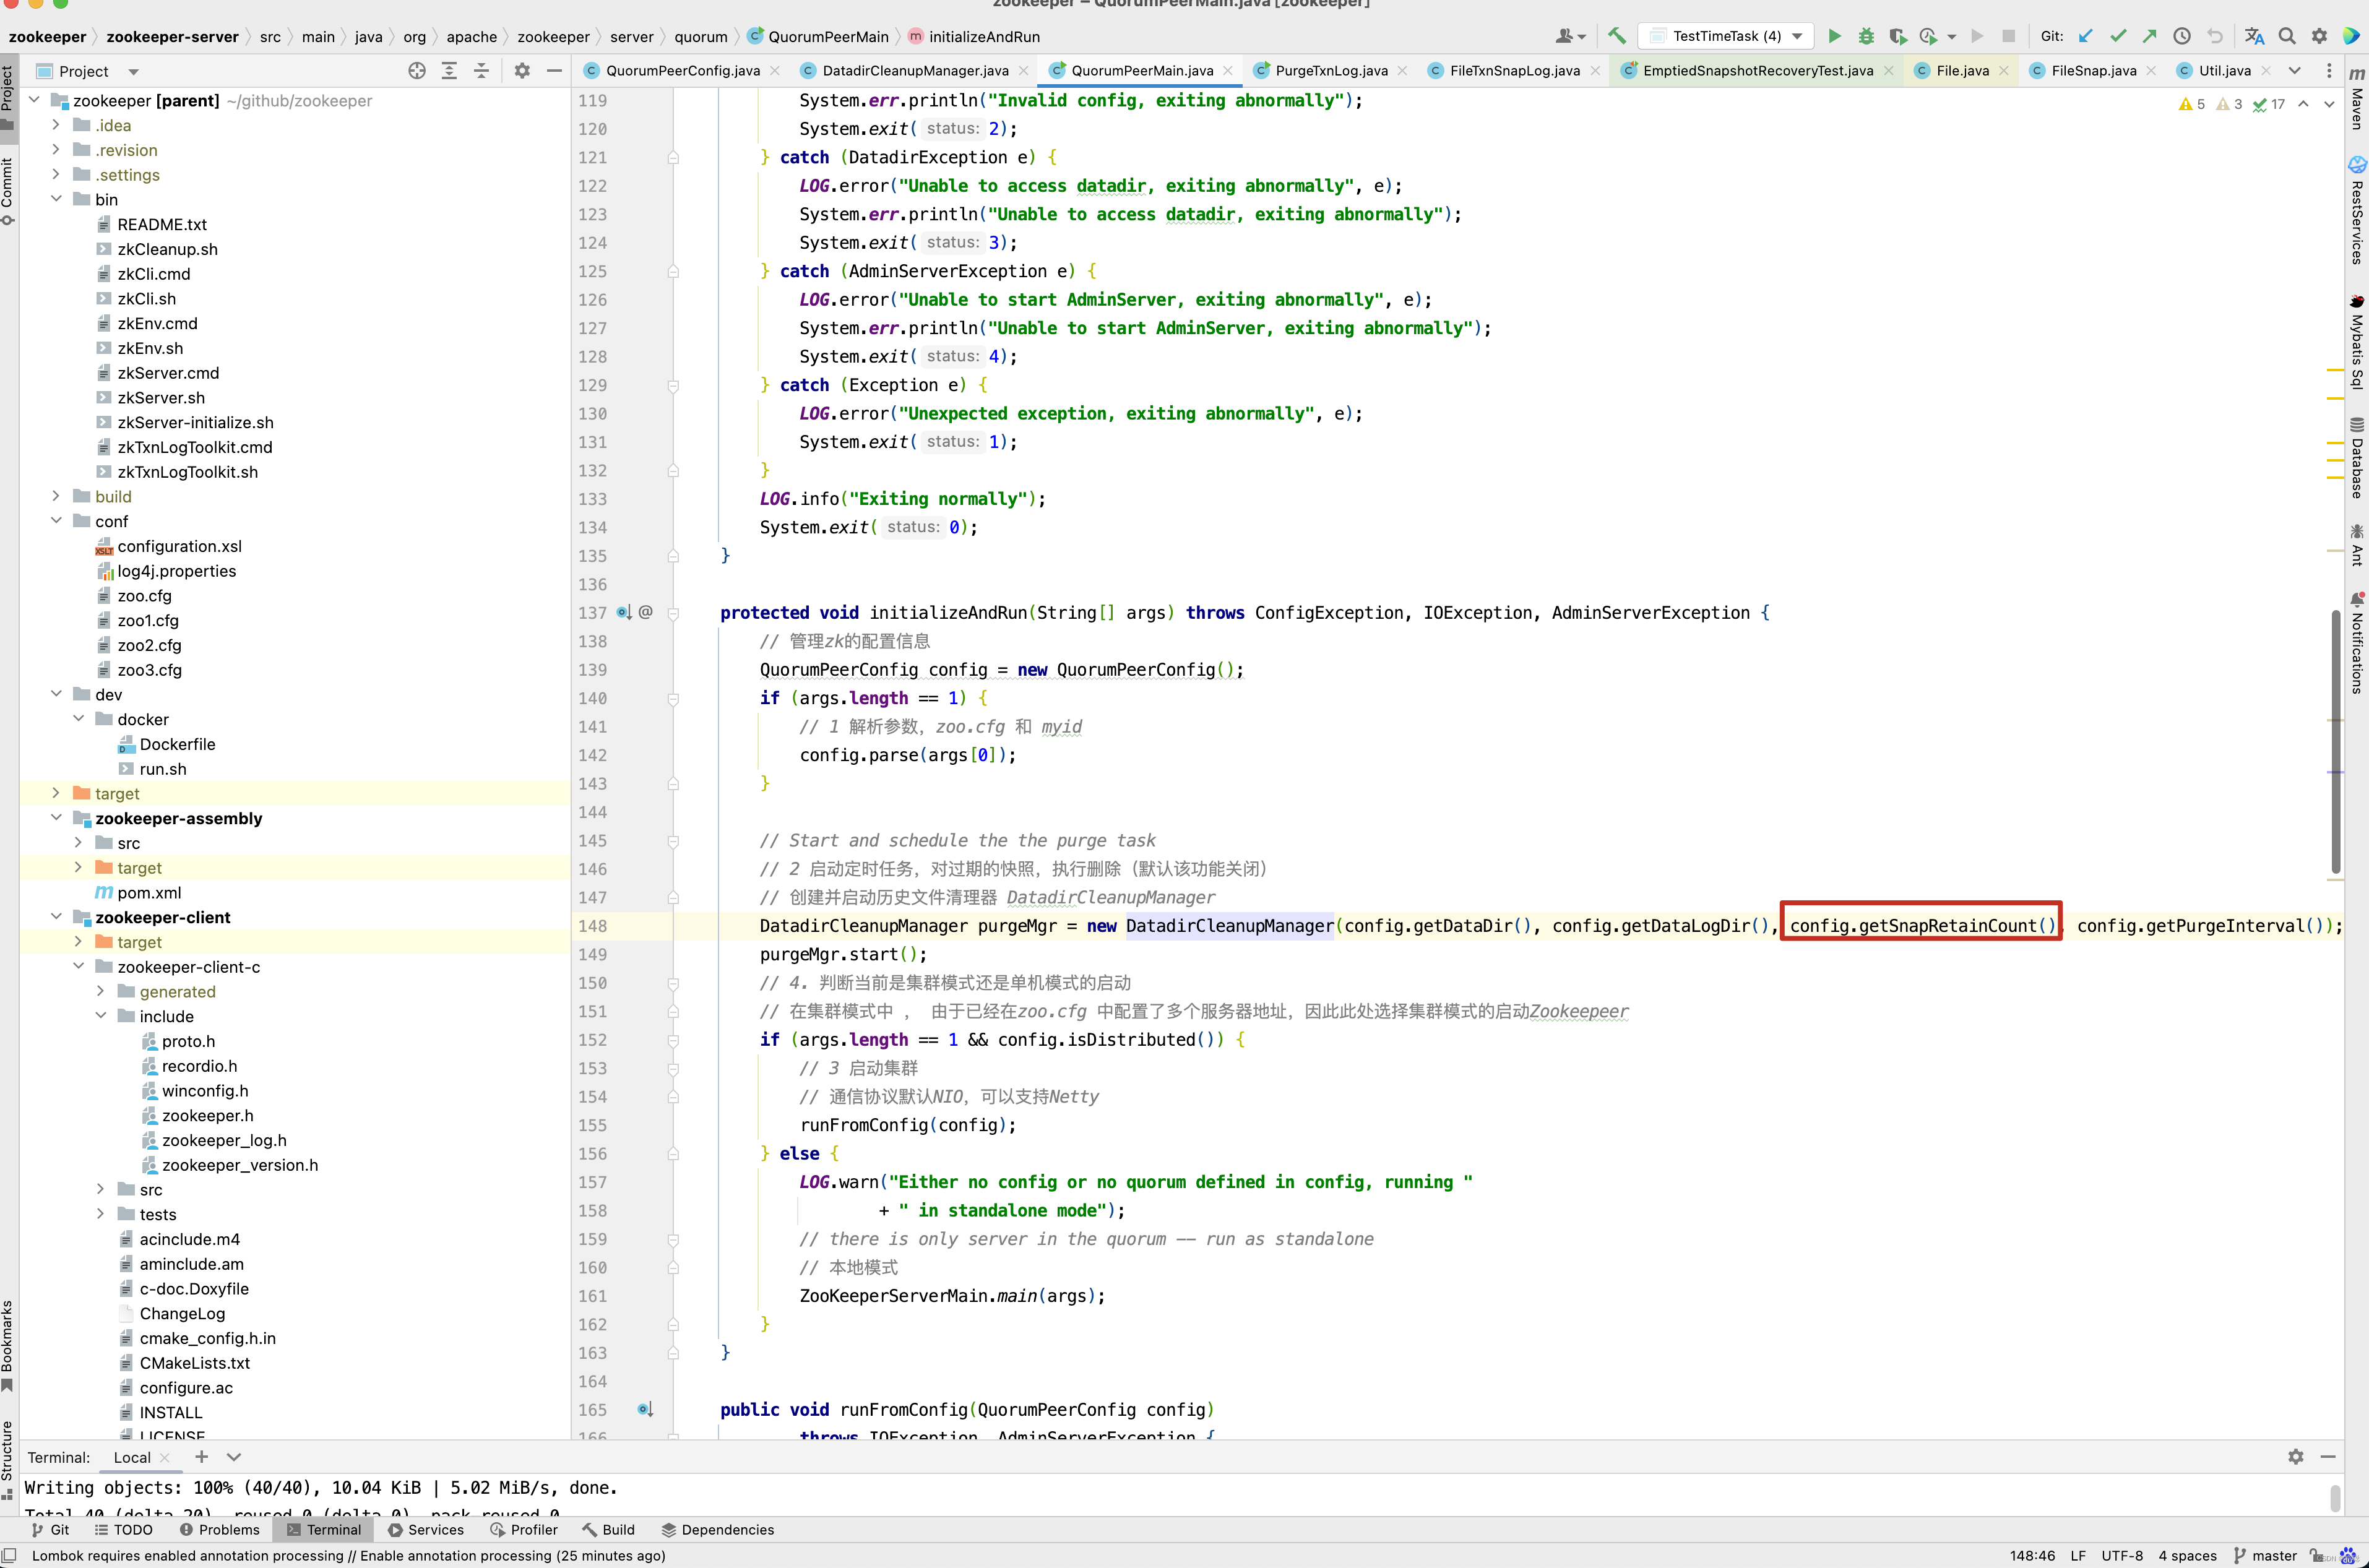This screenshot has height=1568, width=2369.
Task: Click the override gutter icon on line 137
Action: pos(624,613)
